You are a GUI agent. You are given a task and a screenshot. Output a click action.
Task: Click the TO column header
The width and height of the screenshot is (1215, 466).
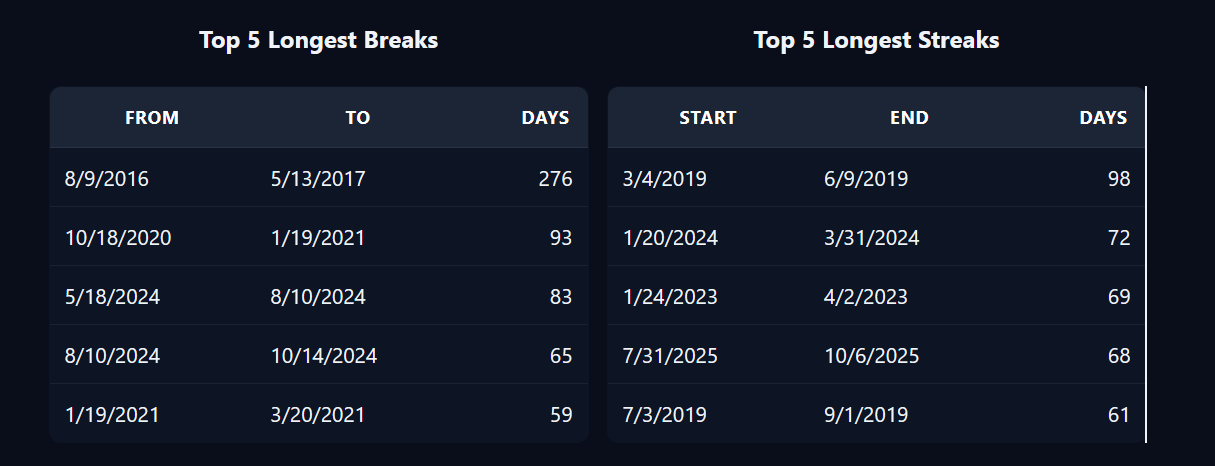[358, 118]
